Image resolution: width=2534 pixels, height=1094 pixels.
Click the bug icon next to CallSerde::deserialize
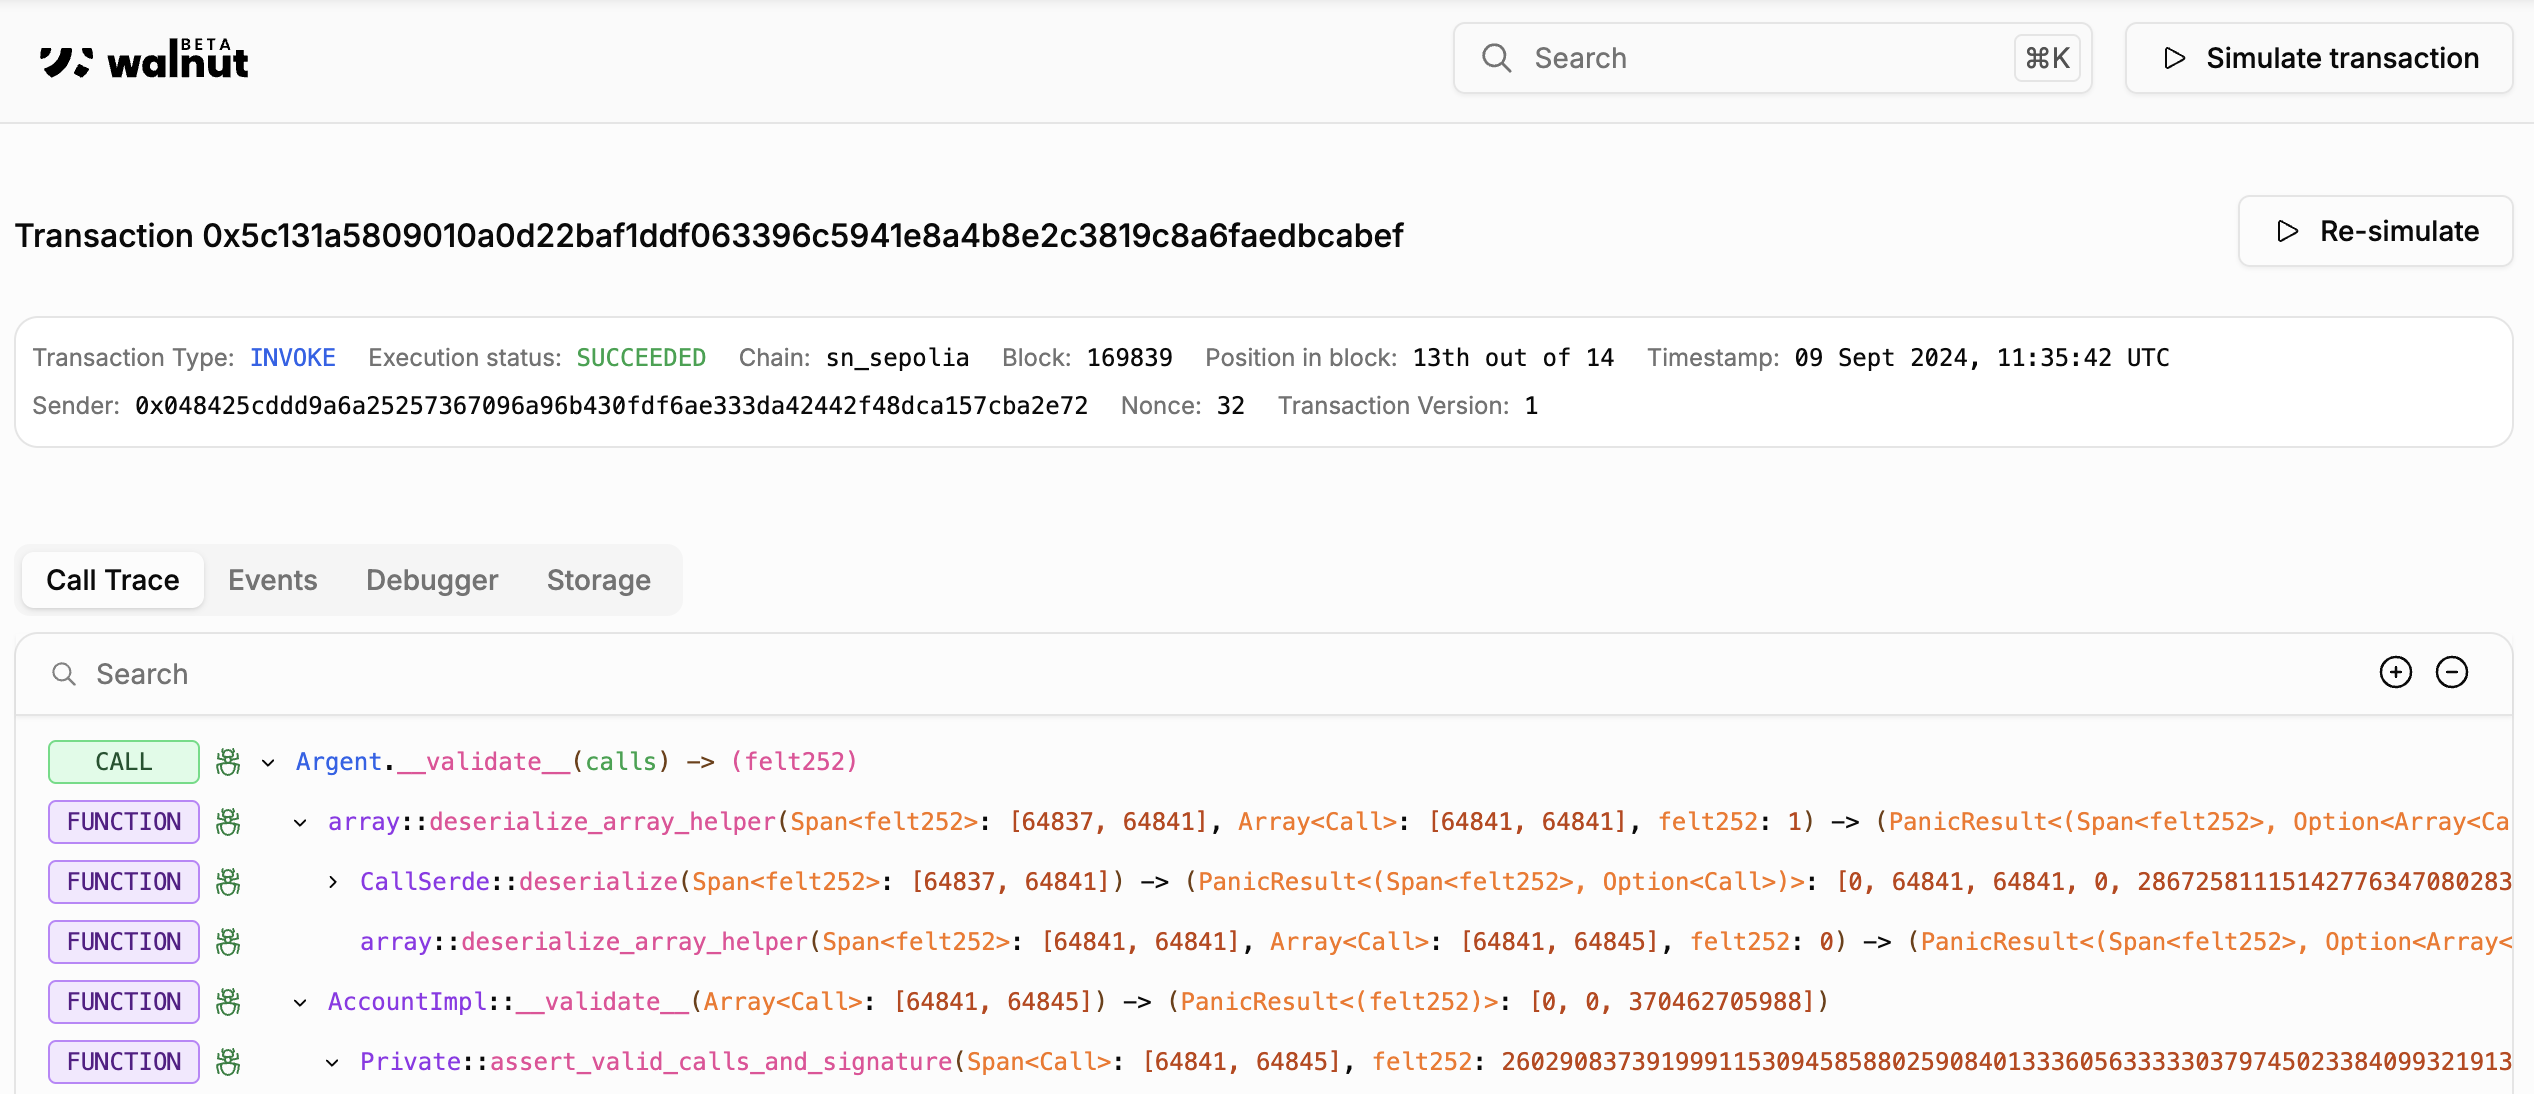230,881
